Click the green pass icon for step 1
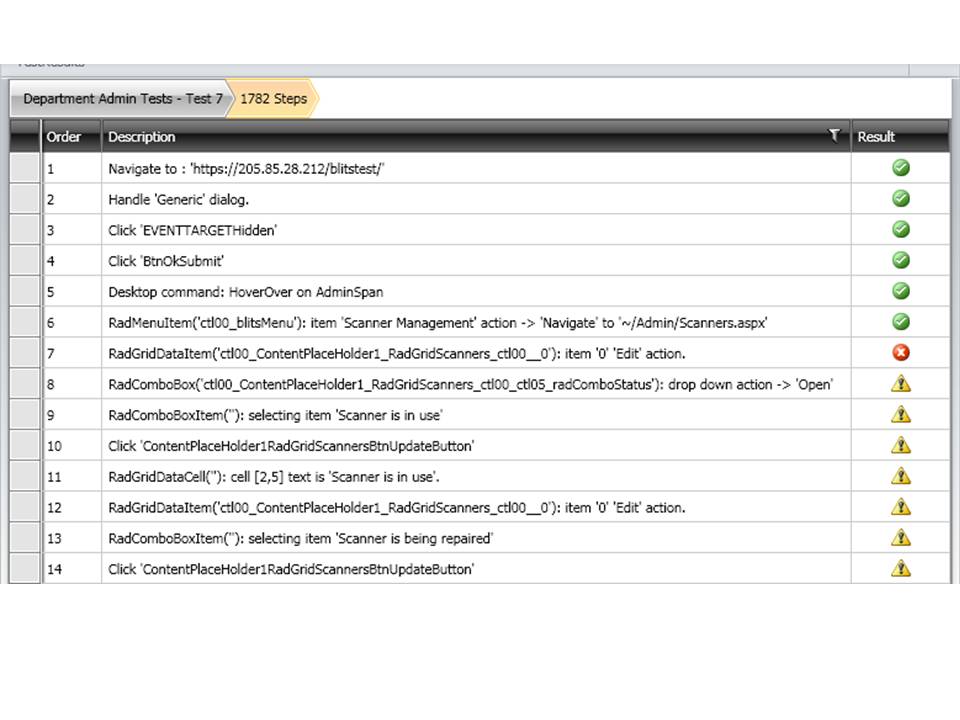 click(901, 168)
